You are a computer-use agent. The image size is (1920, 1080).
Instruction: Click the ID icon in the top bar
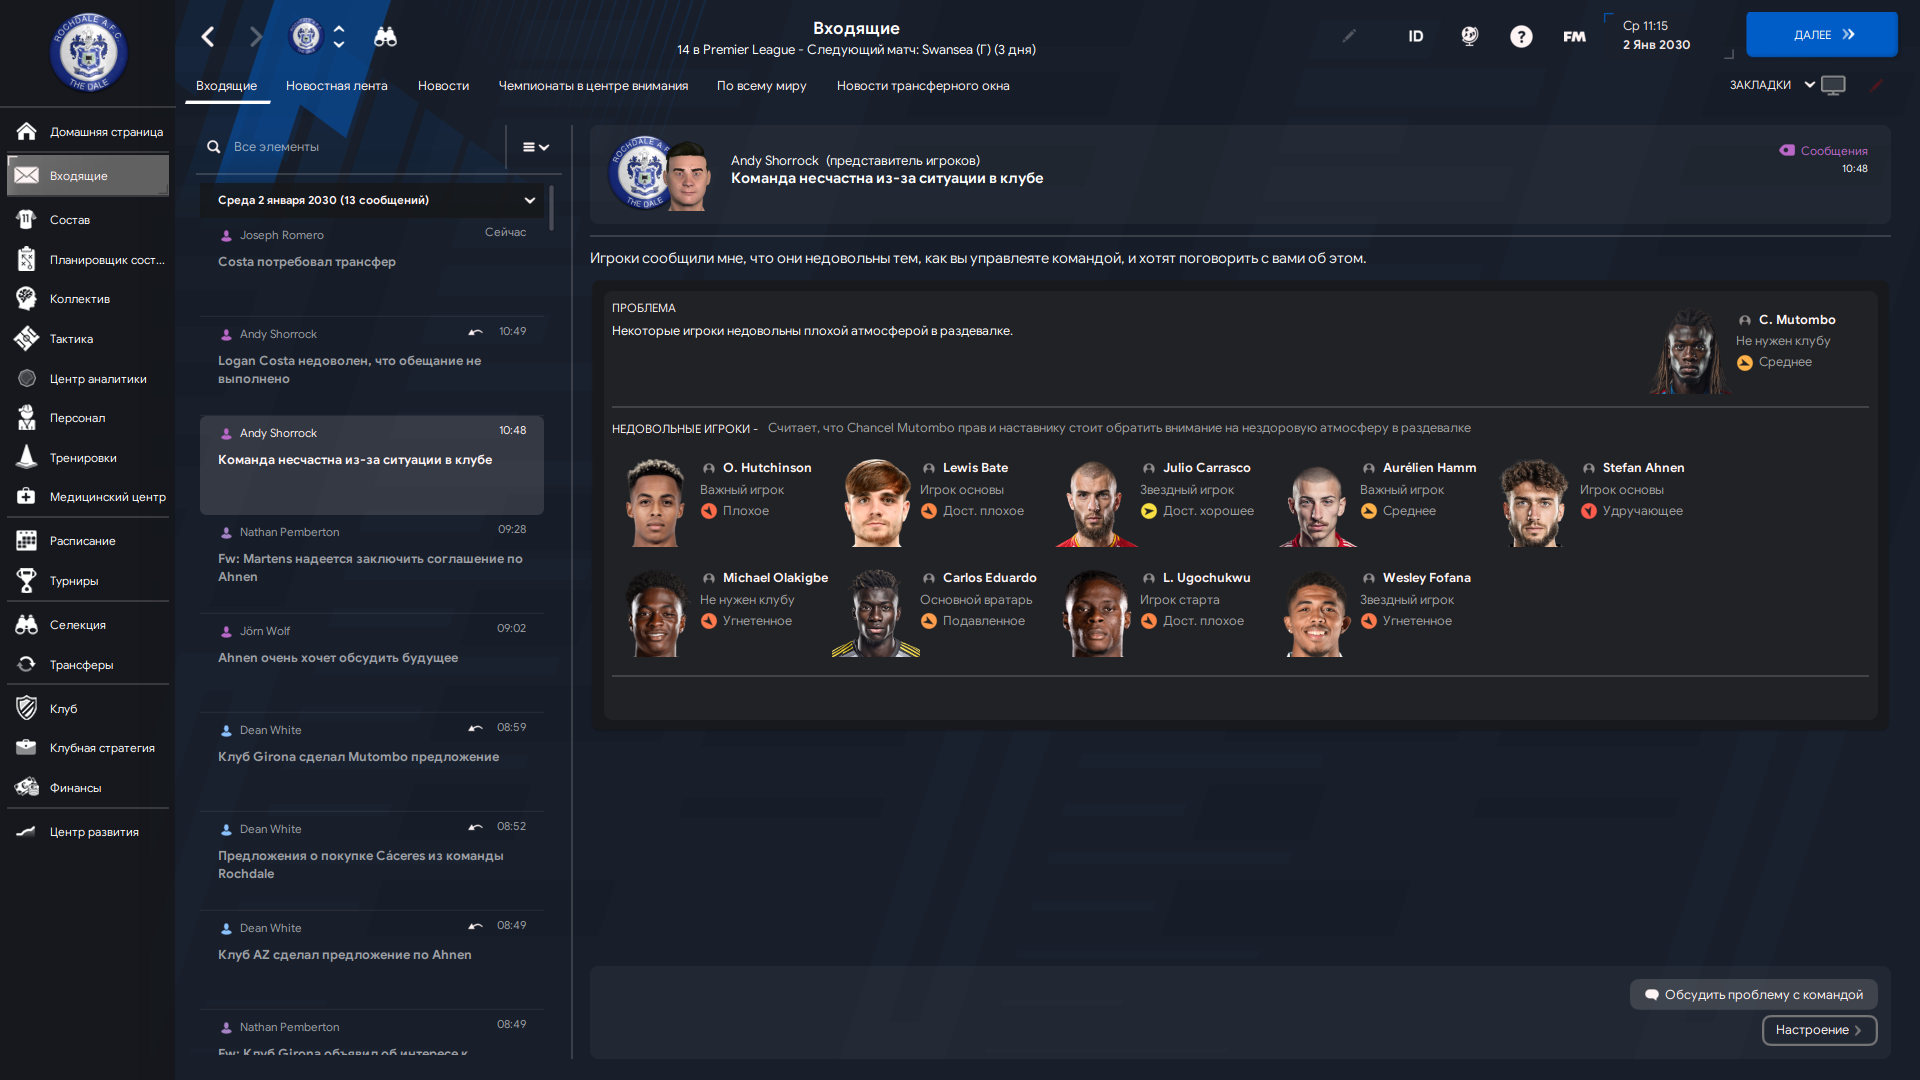point(1416,37)
